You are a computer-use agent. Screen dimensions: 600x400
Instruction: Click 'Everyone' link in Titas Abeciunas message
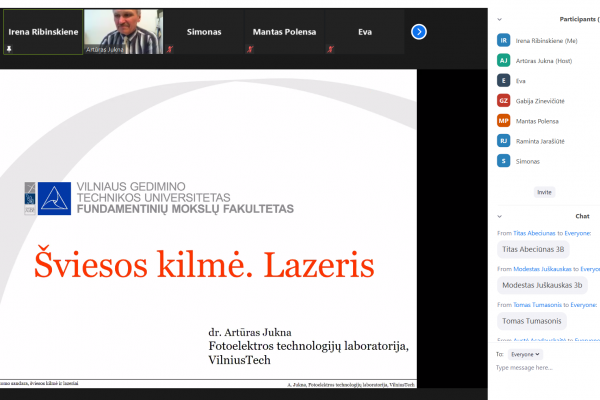click(577, 233)
